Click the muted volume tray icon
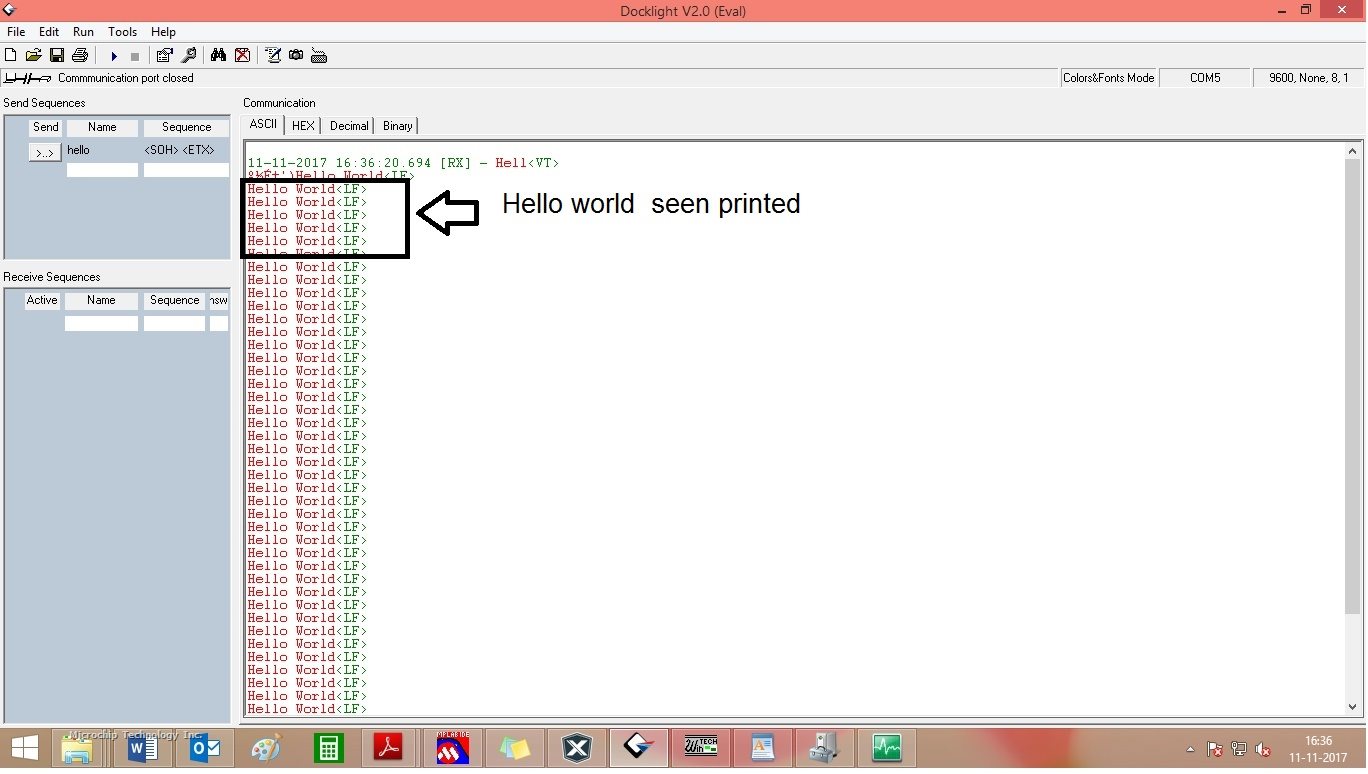Screen dimensions: 1368x774 (x=1263, y=749)
